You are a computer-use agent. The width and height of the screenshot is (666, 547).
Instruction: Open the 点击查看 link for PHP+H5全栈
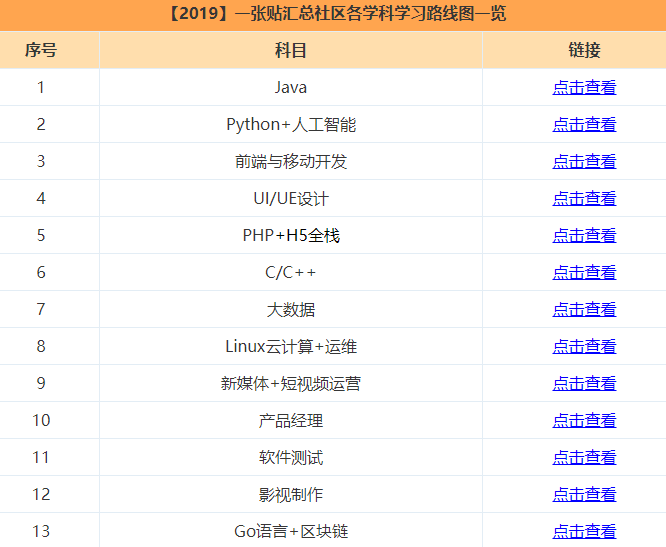[x=584, y=235]
